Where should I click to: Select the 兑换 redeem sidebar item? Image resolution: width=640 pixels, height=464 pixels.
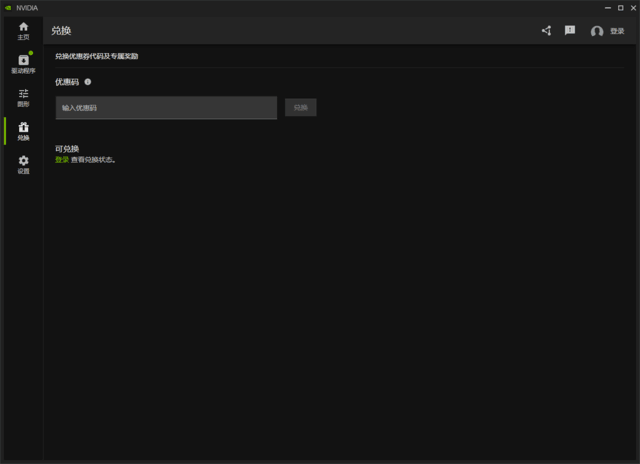click(23, 131)
